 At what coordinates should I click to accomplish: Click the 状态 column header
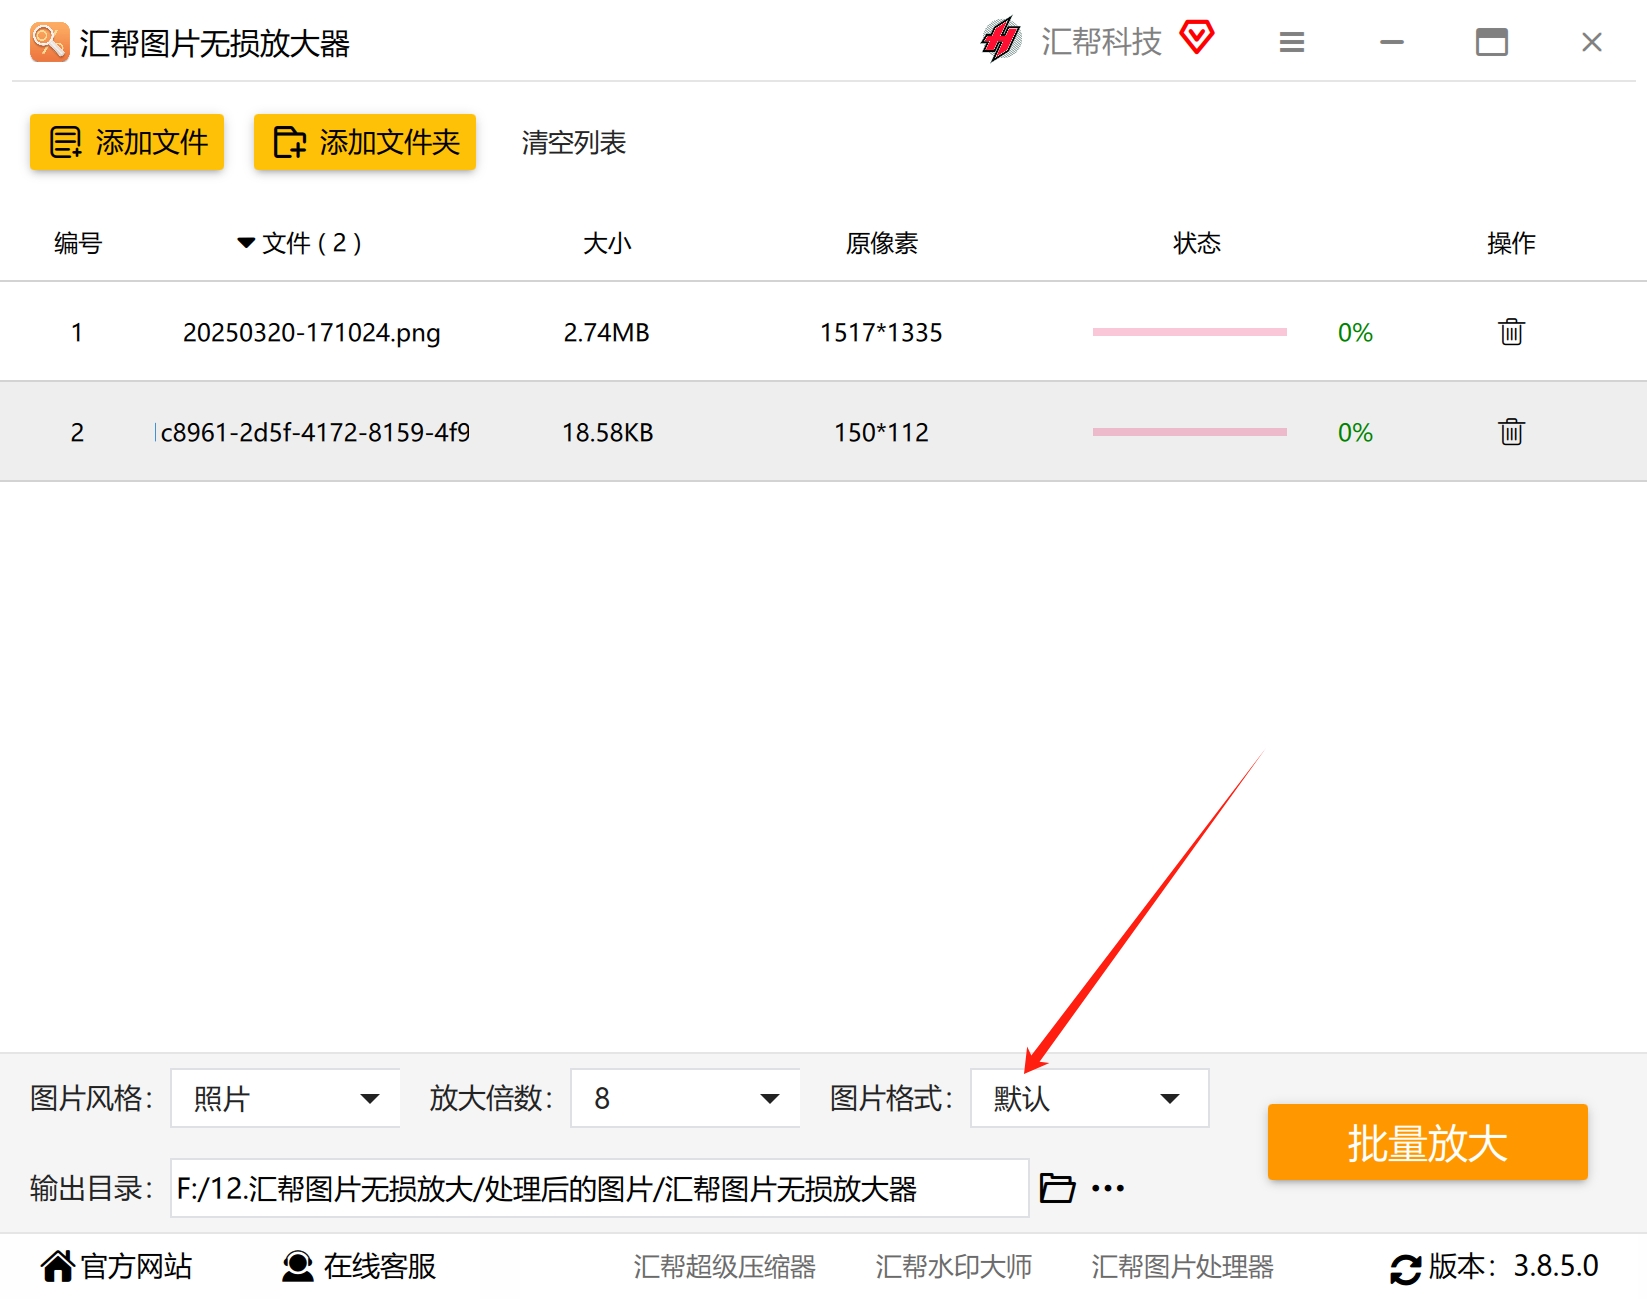(x=1197, y=243)
